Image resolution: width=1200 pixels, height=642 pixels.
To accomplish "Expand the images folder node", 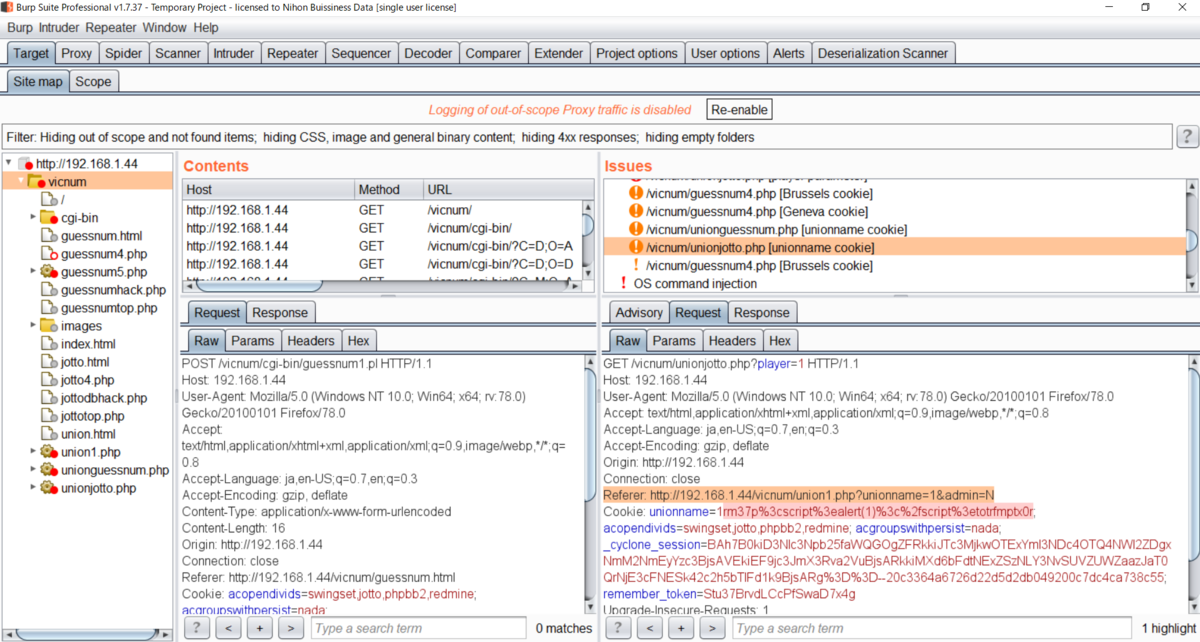I will [33, 326].
